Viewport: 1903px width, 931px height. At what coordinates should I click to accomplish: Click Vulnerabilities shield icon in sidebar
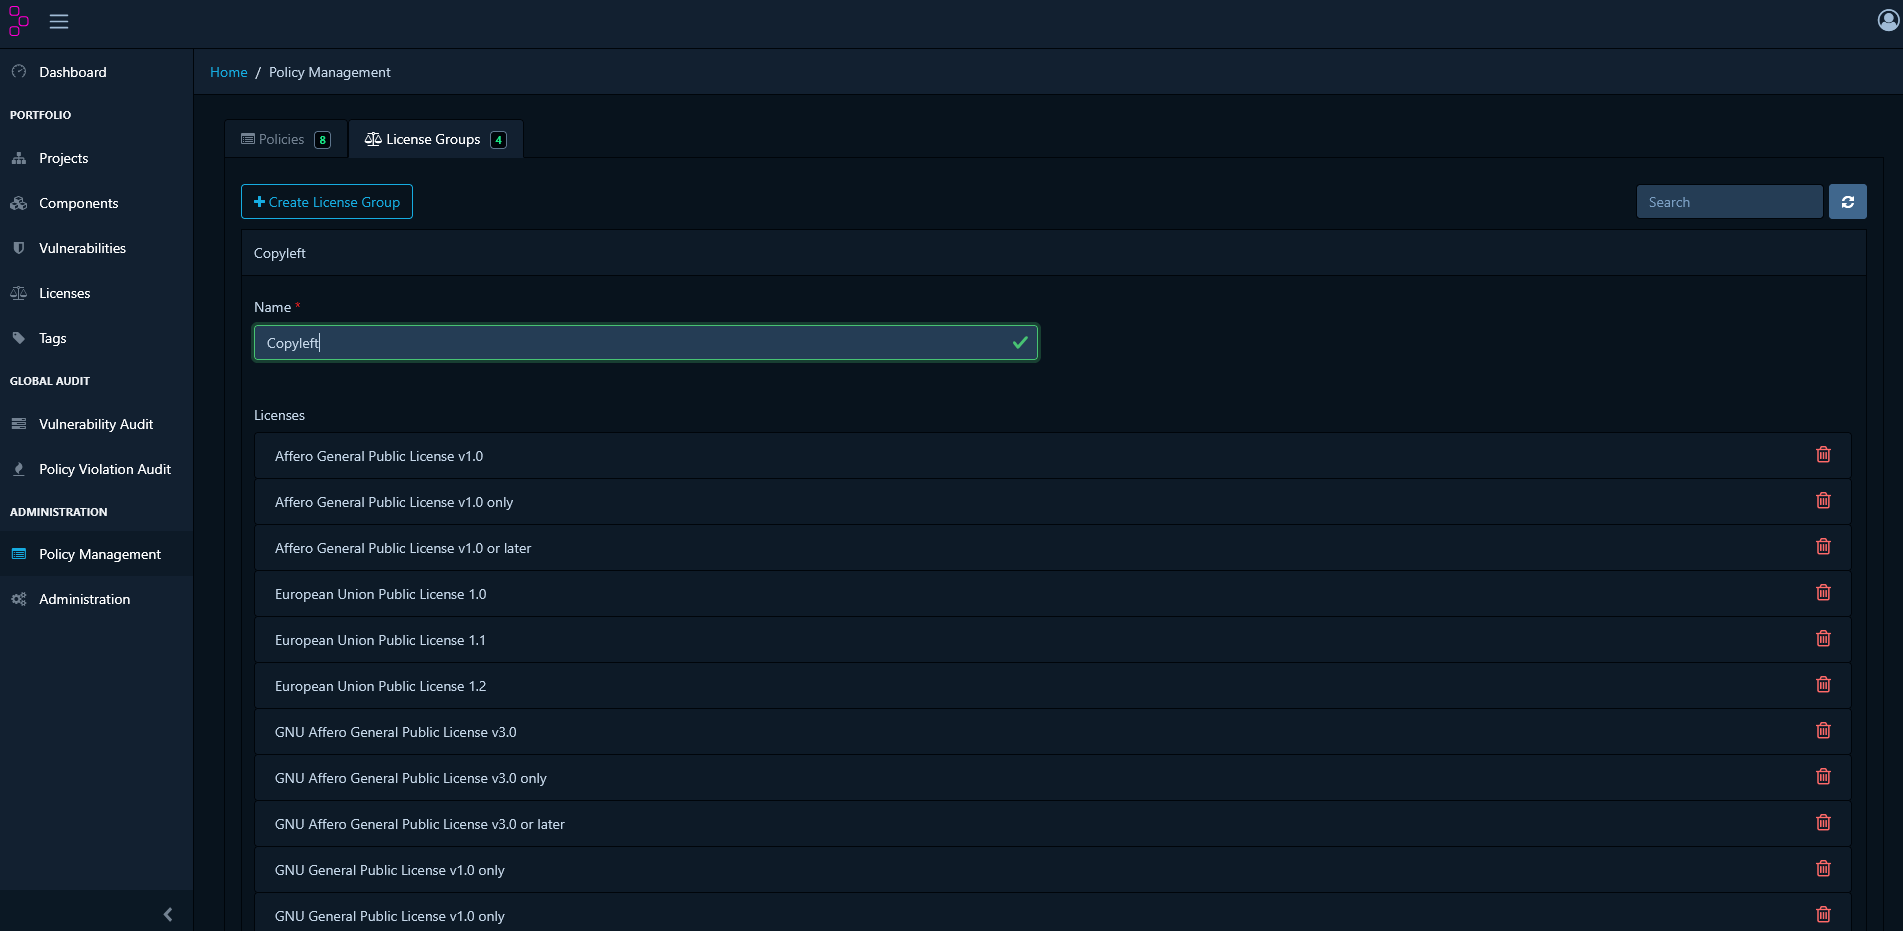(x=19, y=248)
